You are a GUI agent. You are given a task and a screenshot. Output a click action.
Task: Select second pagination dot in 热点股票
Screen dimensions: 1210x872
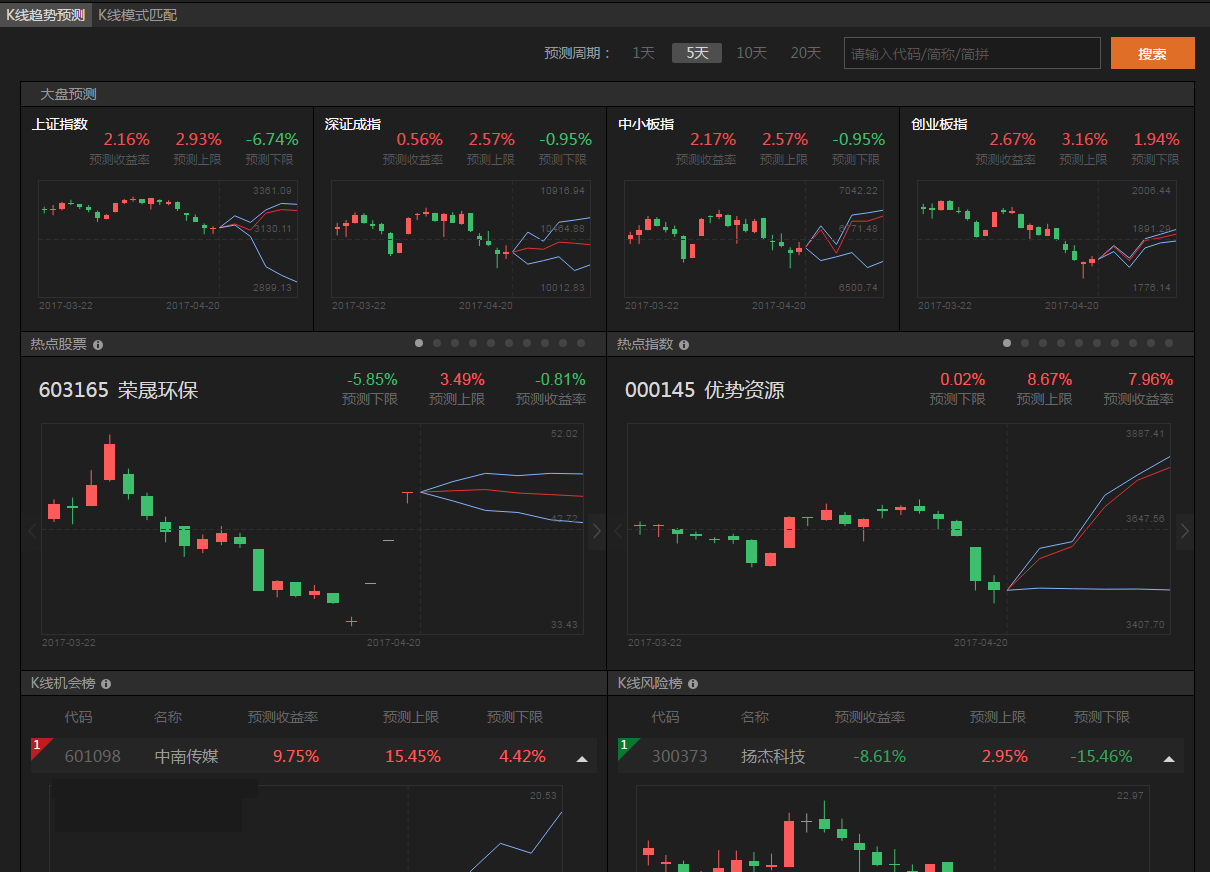point(437,343)
